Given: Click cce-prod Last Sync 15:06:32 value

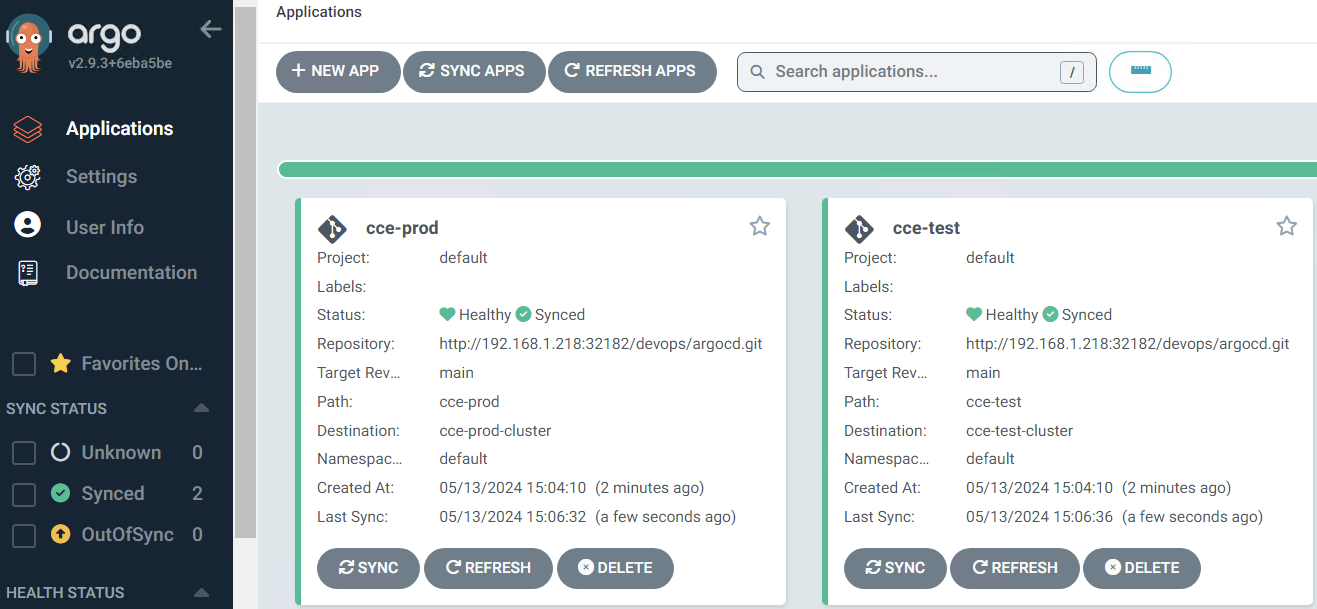Looking at the screenshot, I should pyautogui.click(x=587, y=517).
